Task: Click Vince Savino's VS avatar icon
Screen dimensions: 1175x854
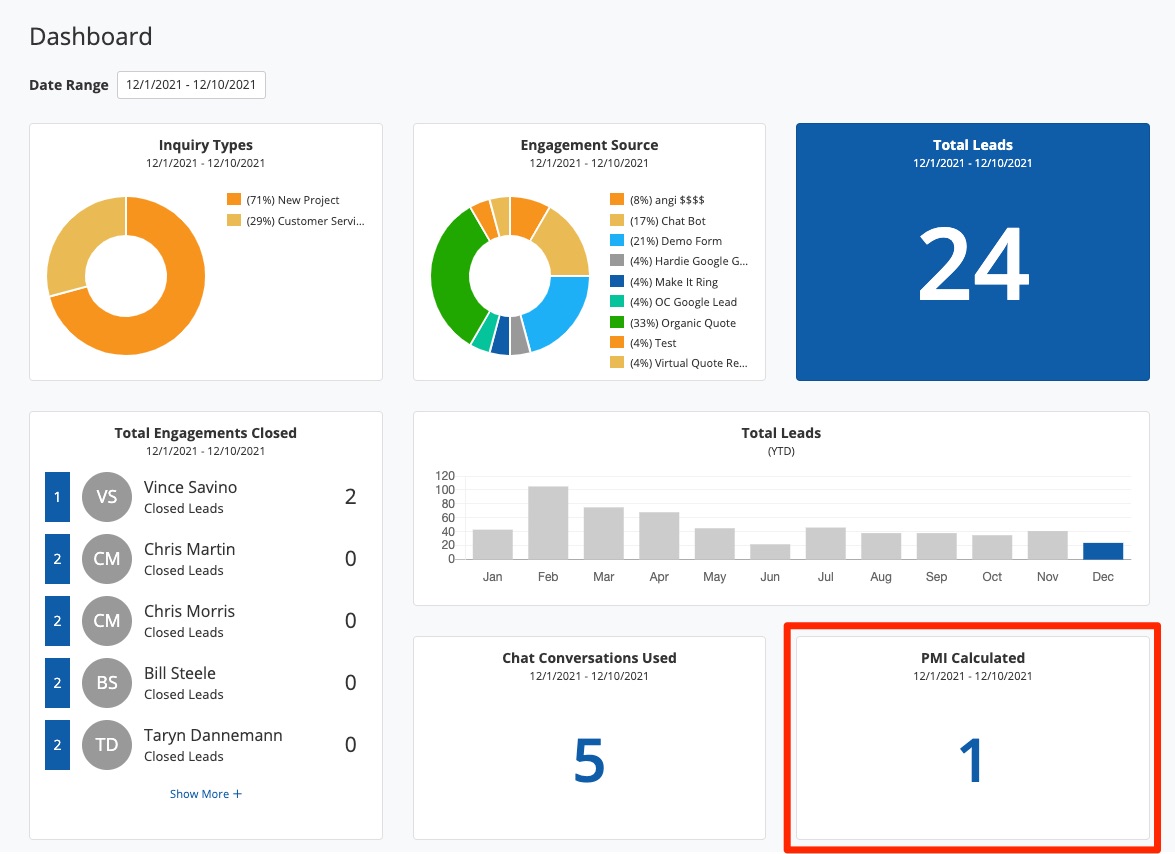Action: (x=107, y=497)
